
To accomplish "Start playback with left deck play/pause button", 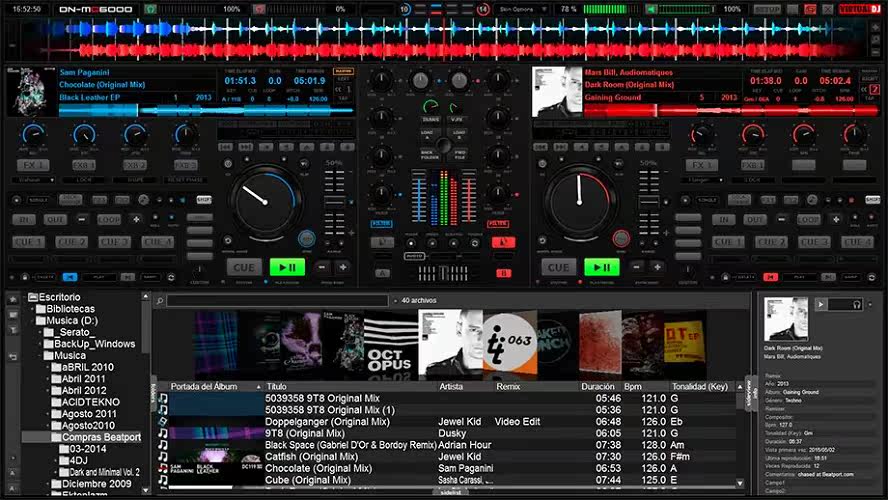I will (x=287, y=267).
